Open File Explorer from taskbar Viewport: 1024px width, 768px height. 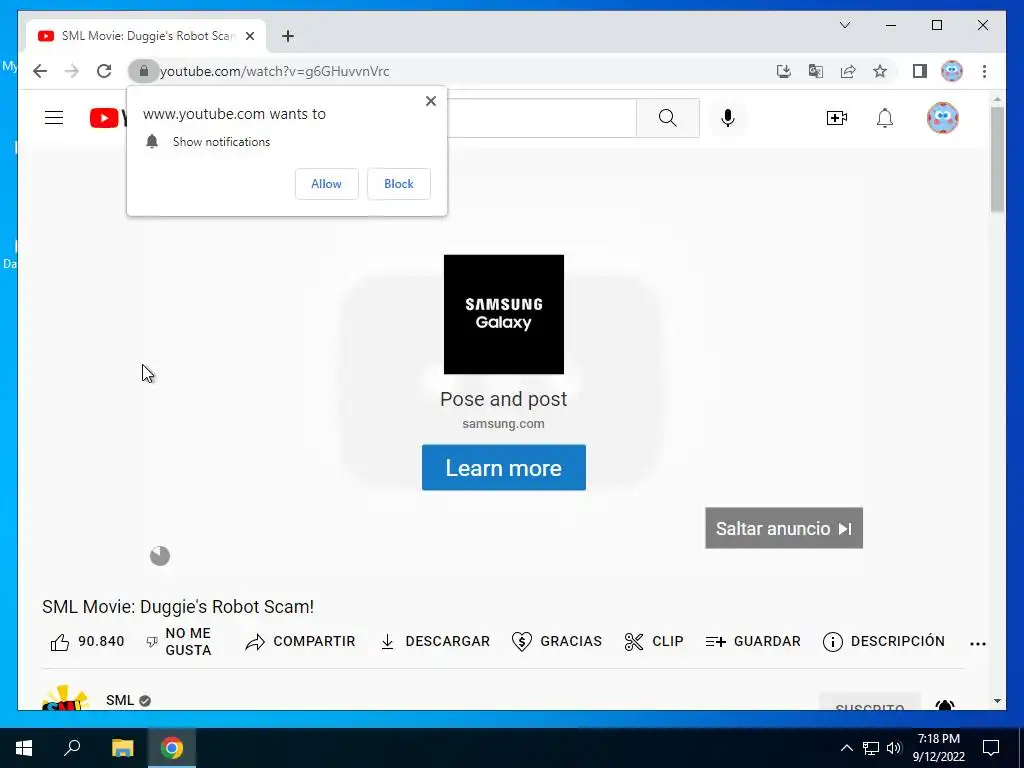coord(122,748)
